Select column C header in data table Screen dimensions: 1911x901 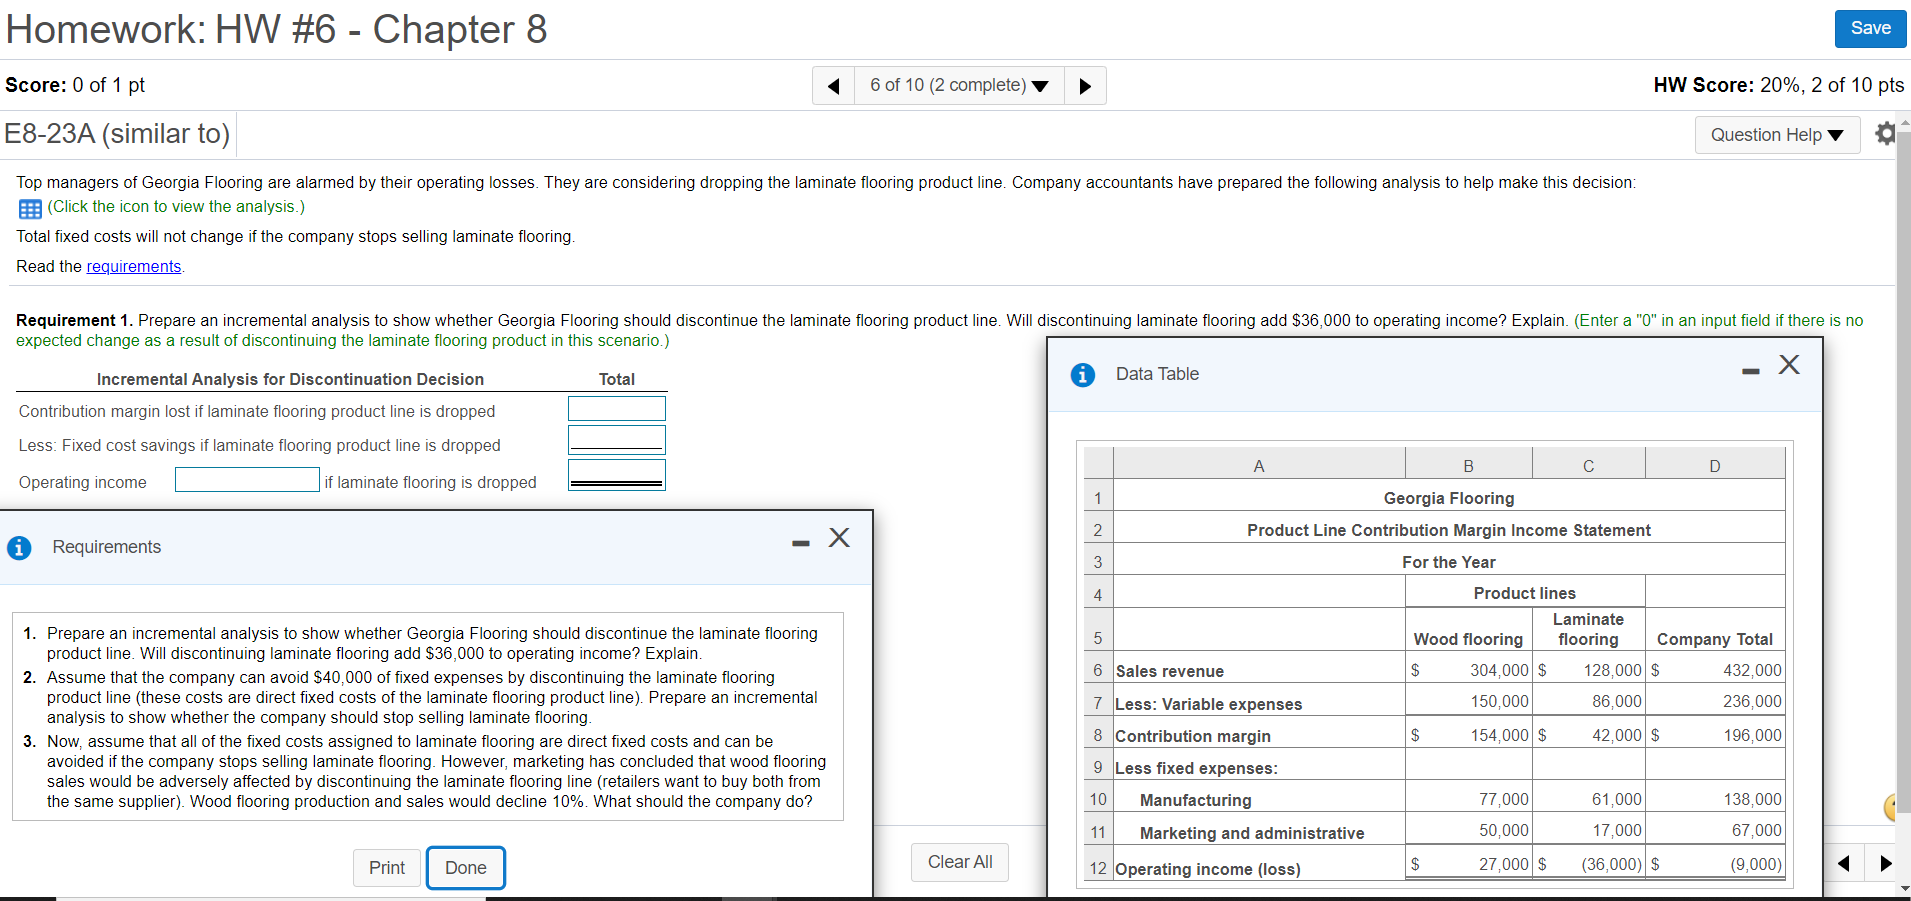pyautogui.click(x=1588, y=465)
